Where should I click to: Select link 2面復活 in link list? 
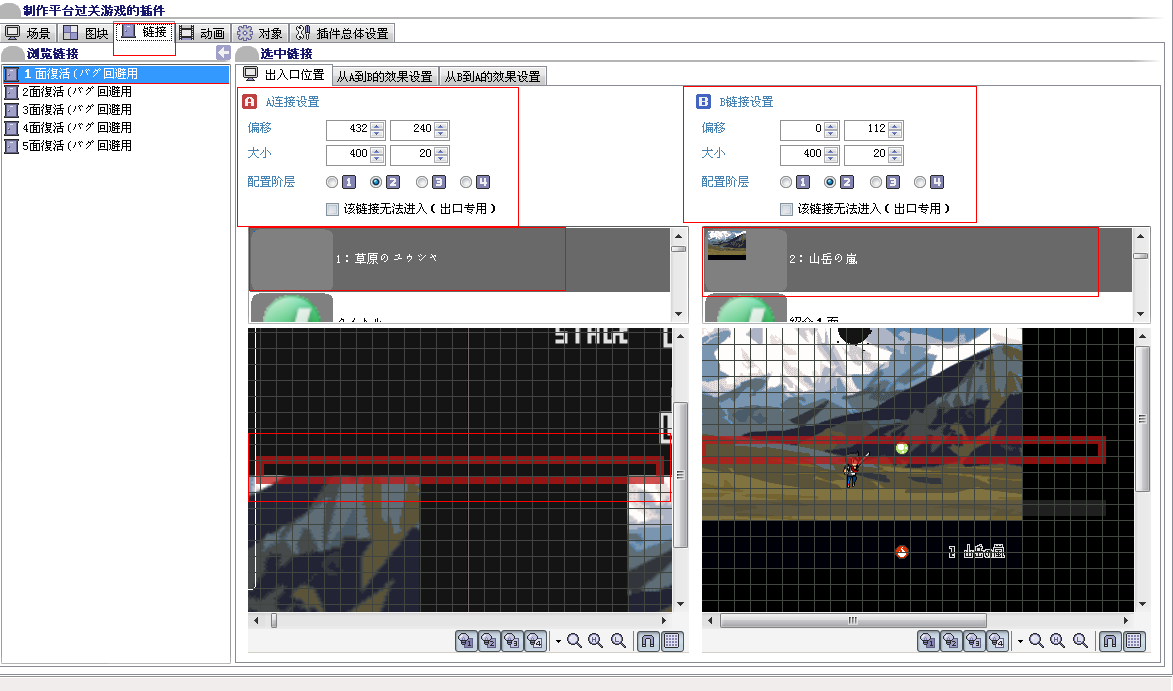point(116,92)
